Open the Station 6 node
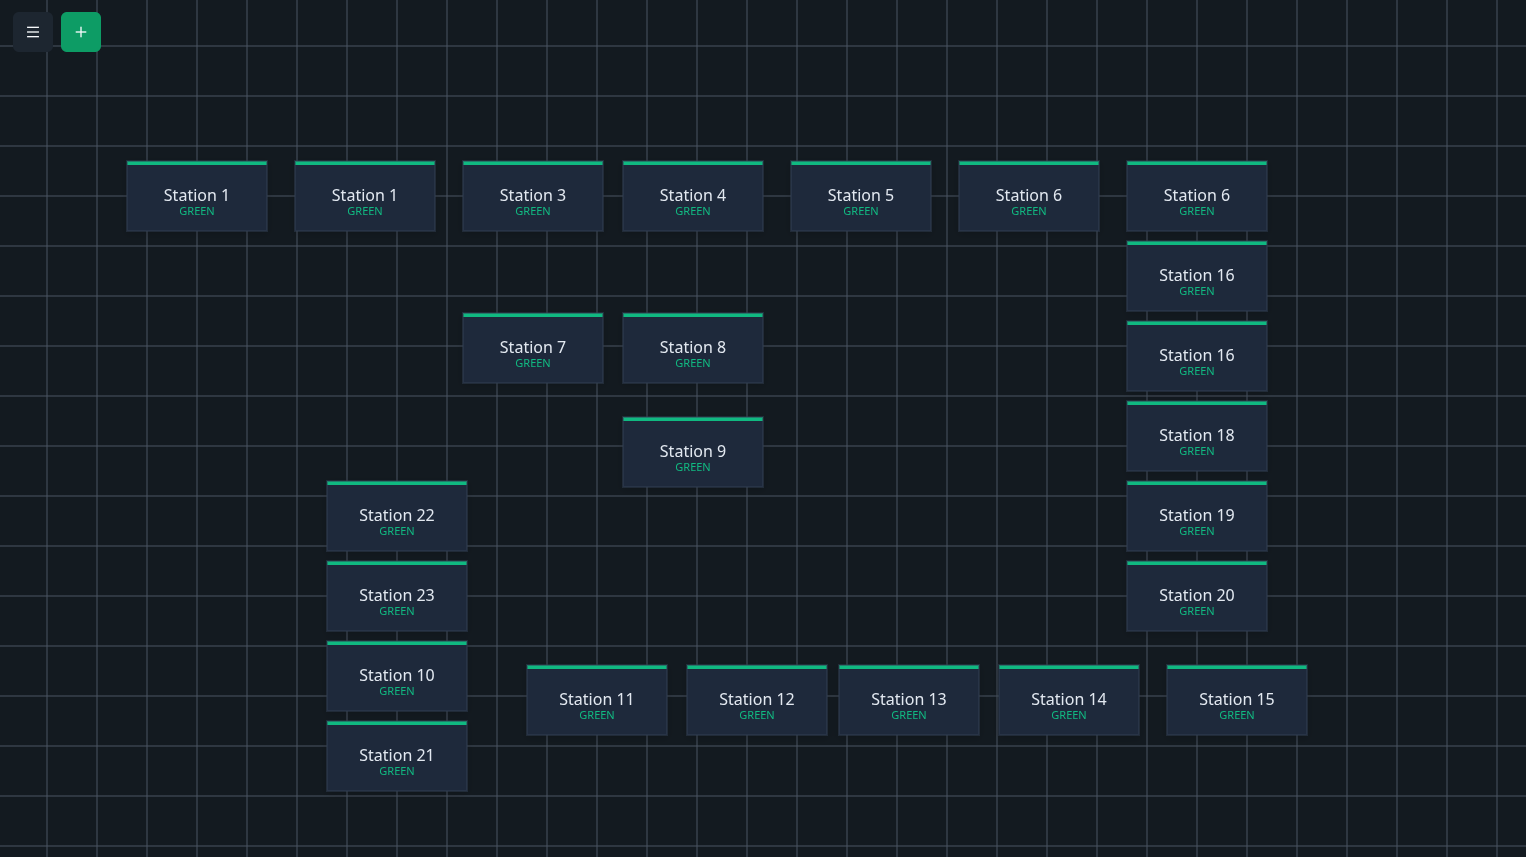Screen dimensions: 1526x857 click(x=1028, y=196)
